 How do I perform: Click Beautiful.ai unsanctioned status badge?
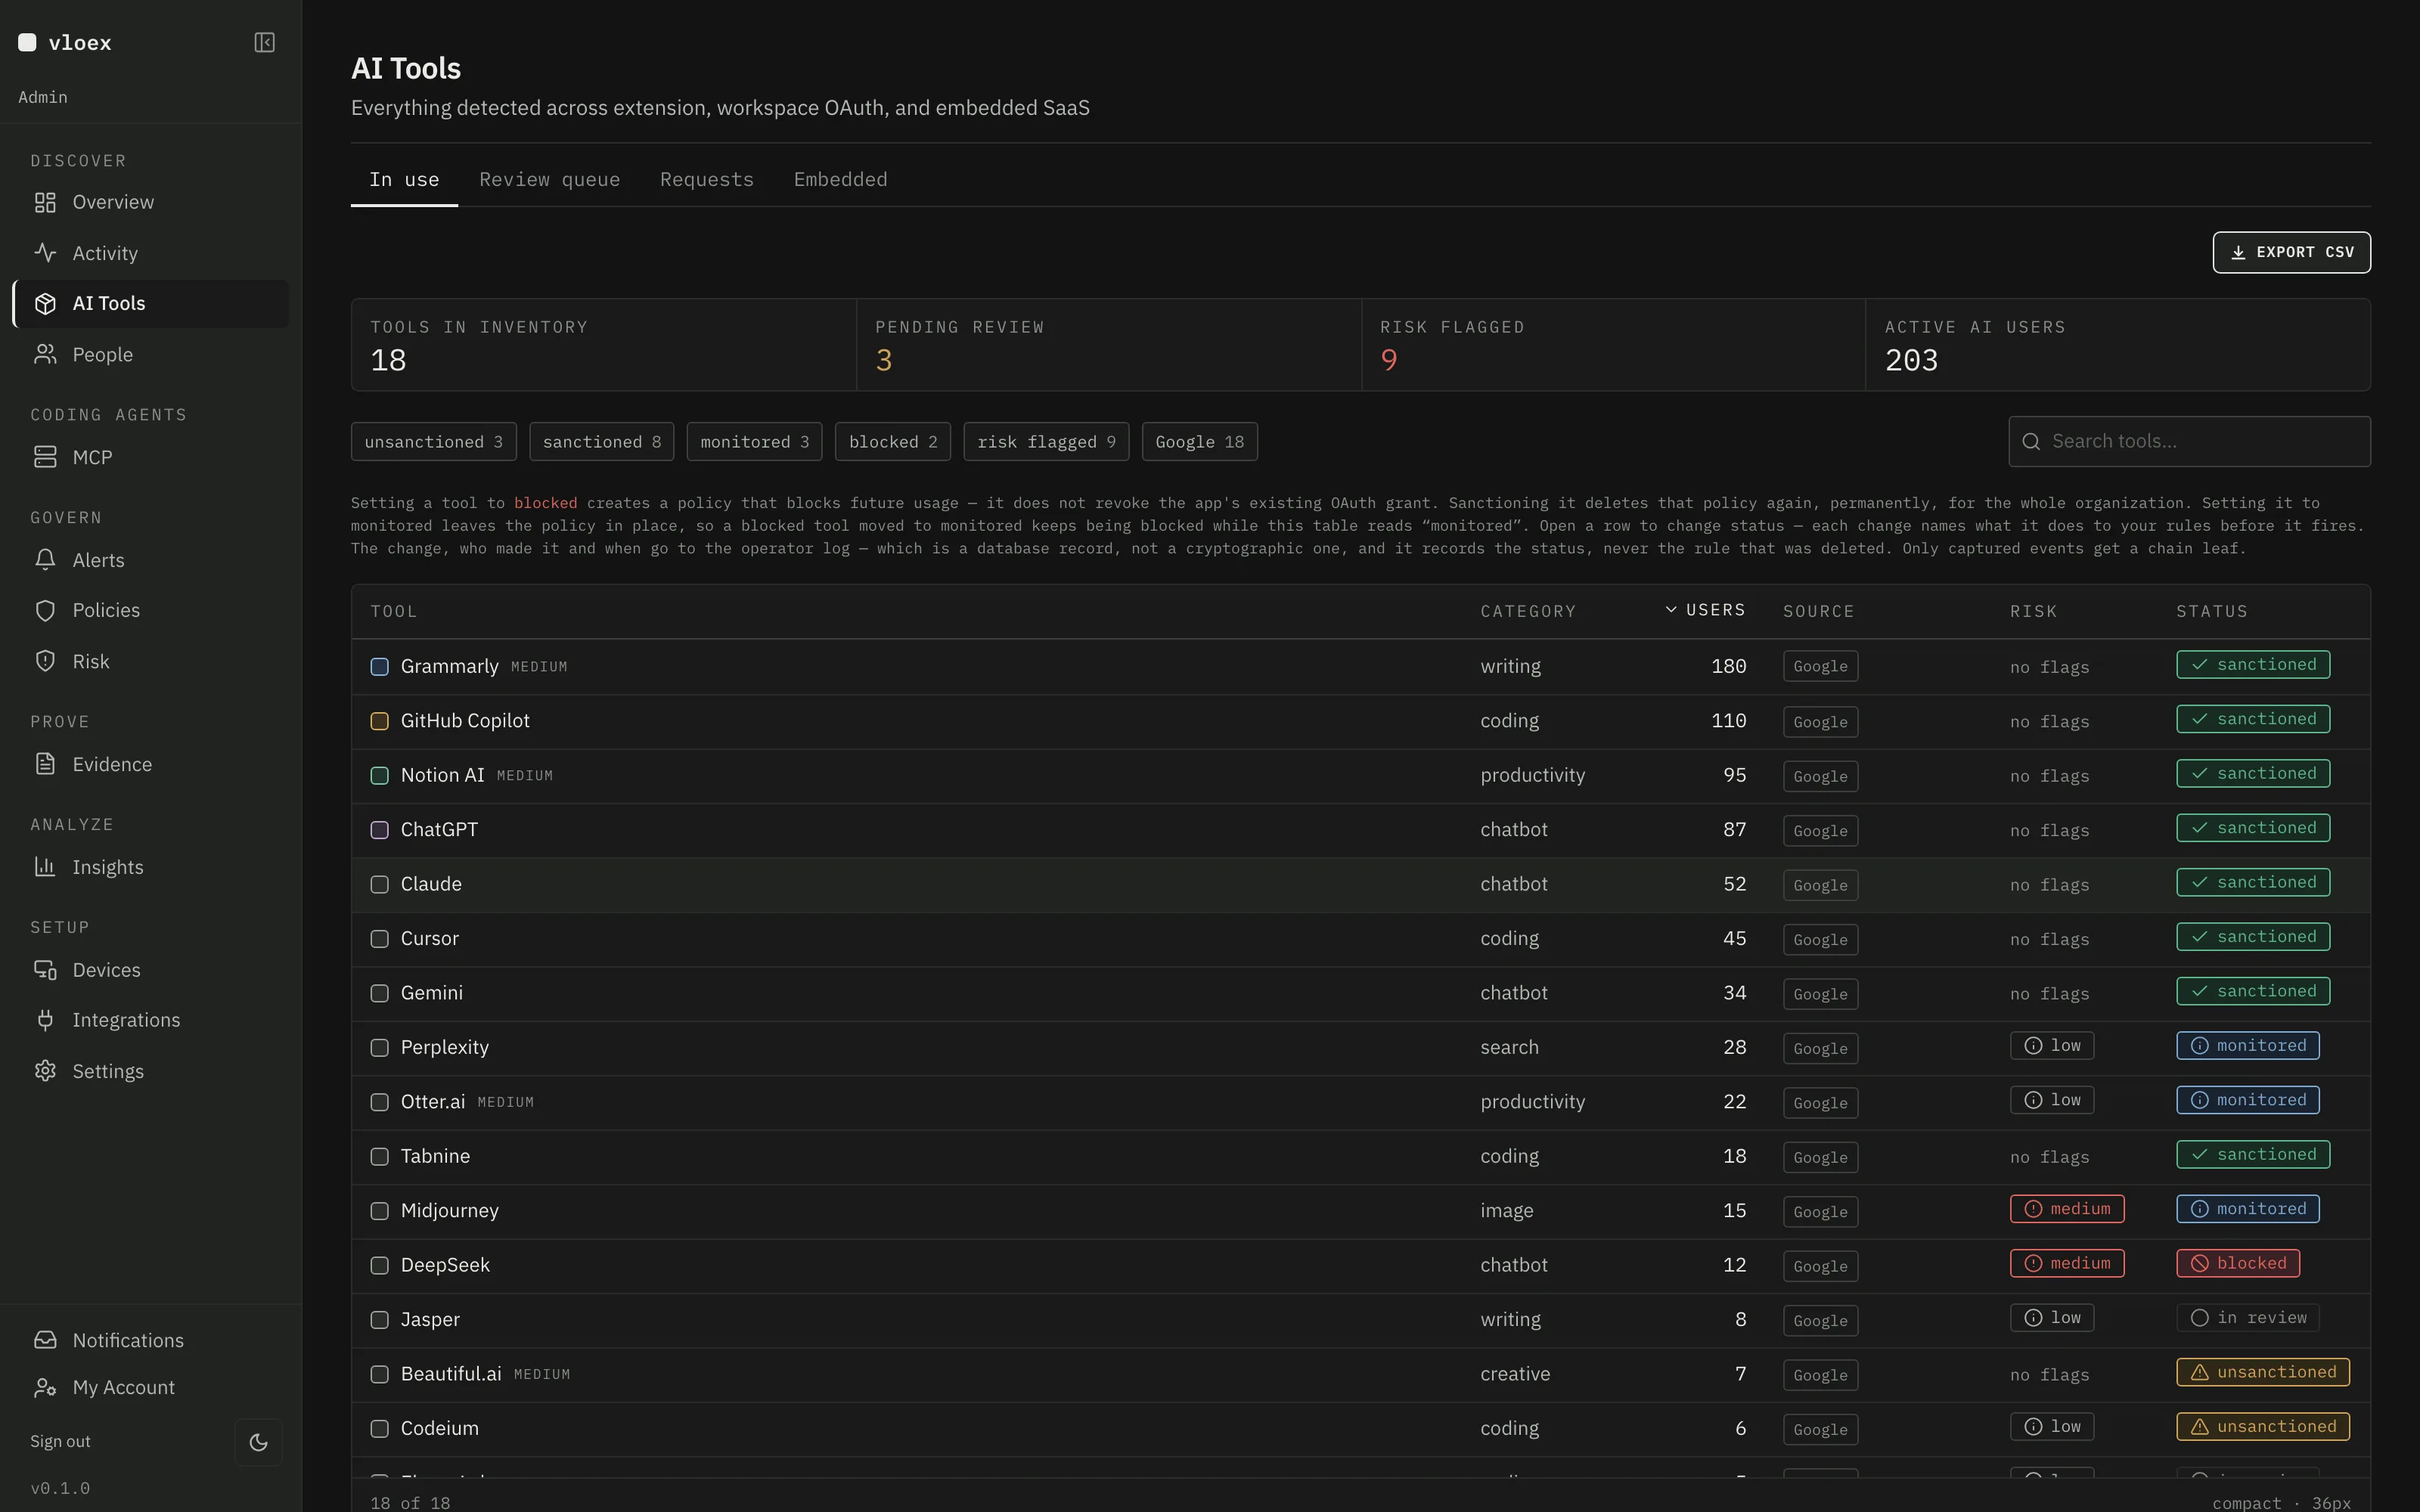tap(2263, 1373)
